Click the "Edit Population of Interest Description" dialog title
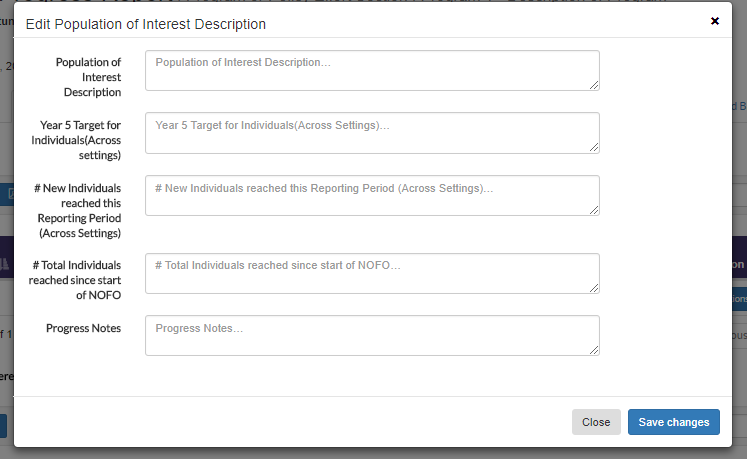Viewport: 747px width, 459px height. pos(145,23)
